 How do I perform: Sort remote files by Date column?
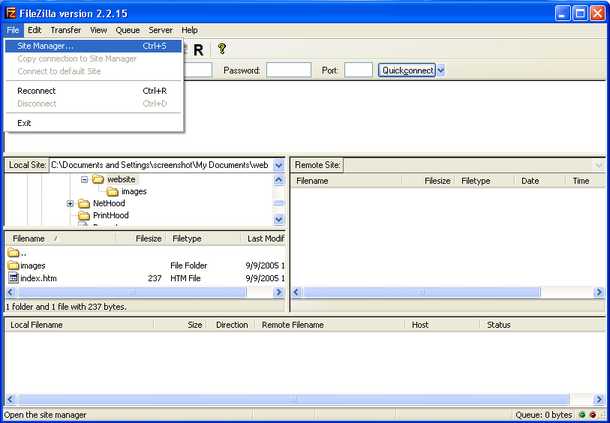click(540, 181)
